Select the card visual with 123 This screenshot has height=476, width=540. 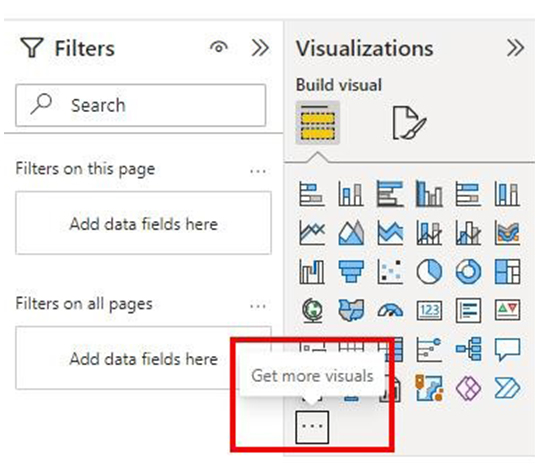click(x=429, y=310)
